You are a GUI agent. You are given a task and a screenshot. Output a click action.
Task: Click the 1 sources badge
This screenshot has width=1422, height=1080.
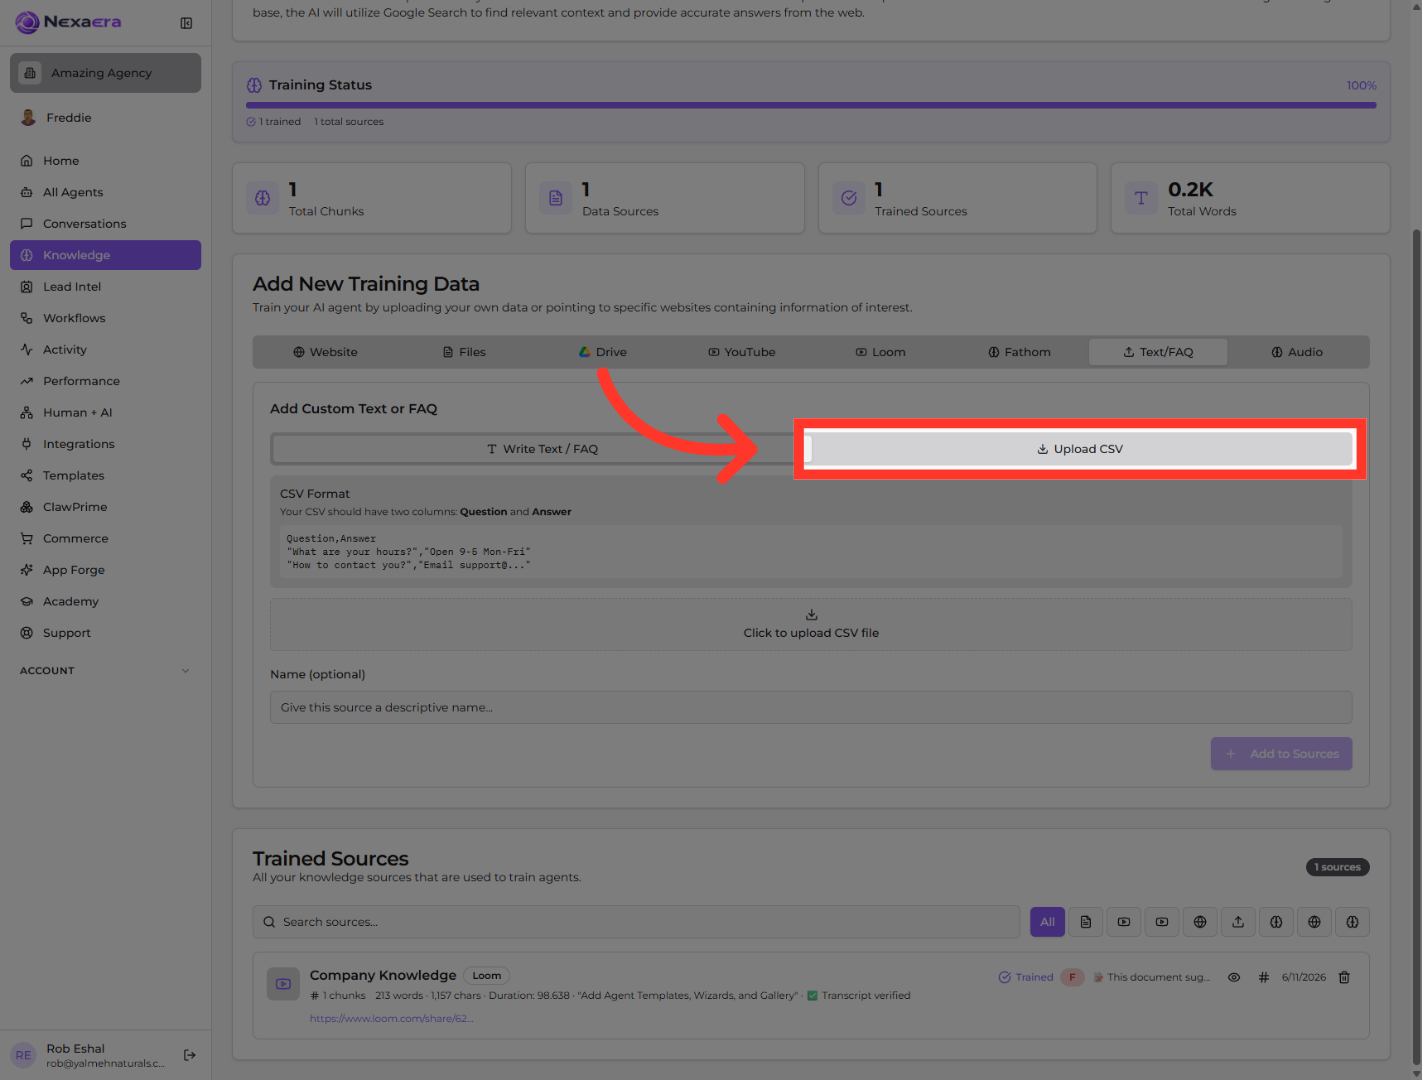click(x=1337, y=867)
